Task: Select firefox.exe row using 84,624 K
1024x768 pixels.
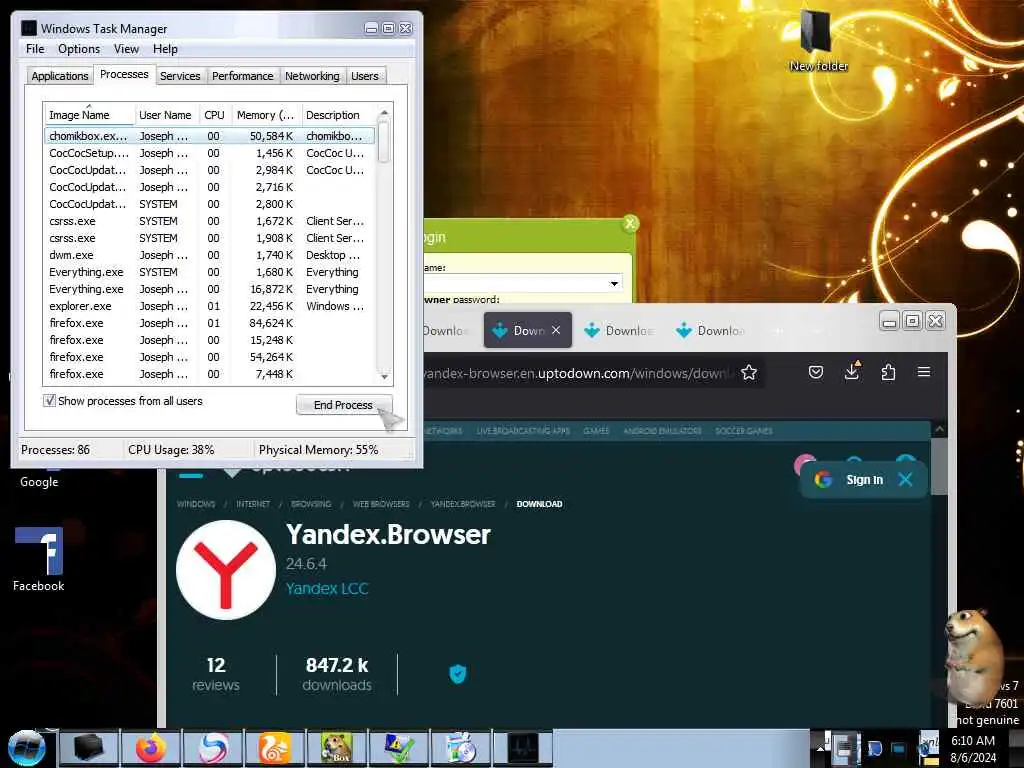Action: (210, 323)
